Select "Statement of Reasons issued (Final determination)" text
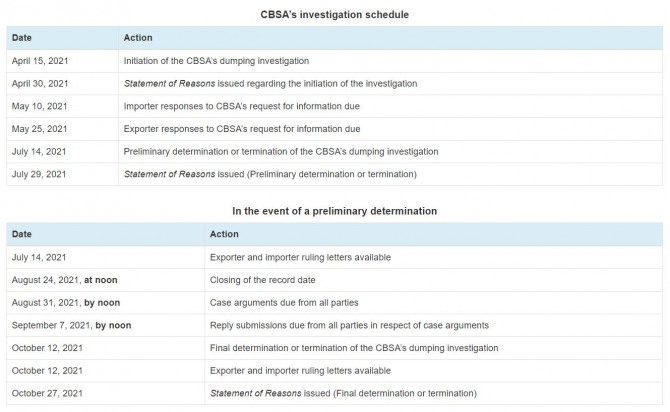670x412 pixels. [x=343, y=393]
